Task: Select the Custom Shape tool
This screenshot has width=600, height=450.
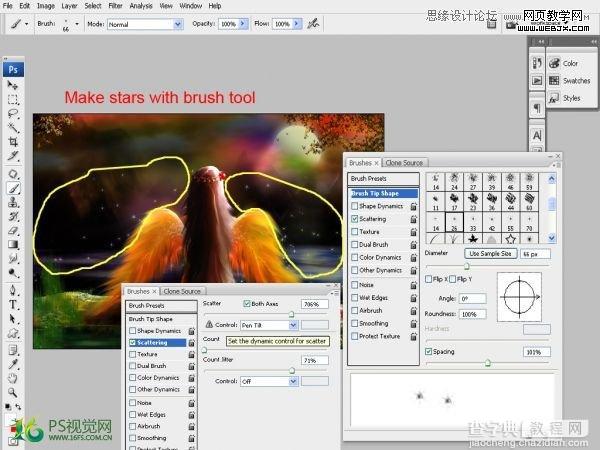Action: point(13,333)
